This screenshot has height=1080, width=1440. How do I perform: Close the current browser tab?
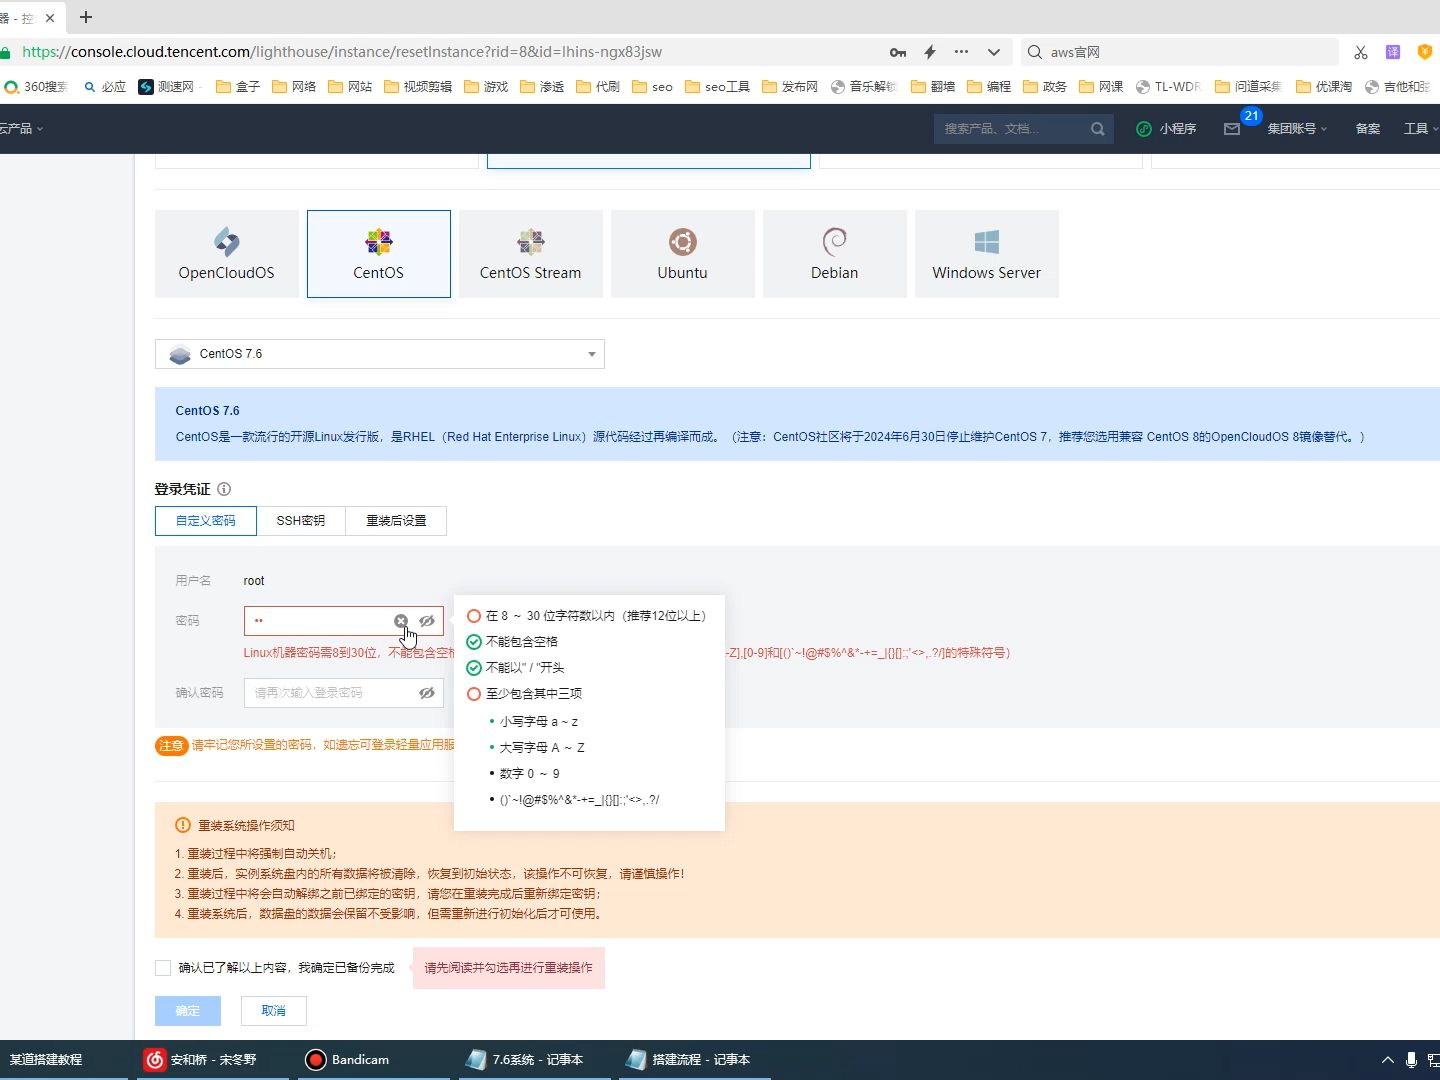point(50,18)
